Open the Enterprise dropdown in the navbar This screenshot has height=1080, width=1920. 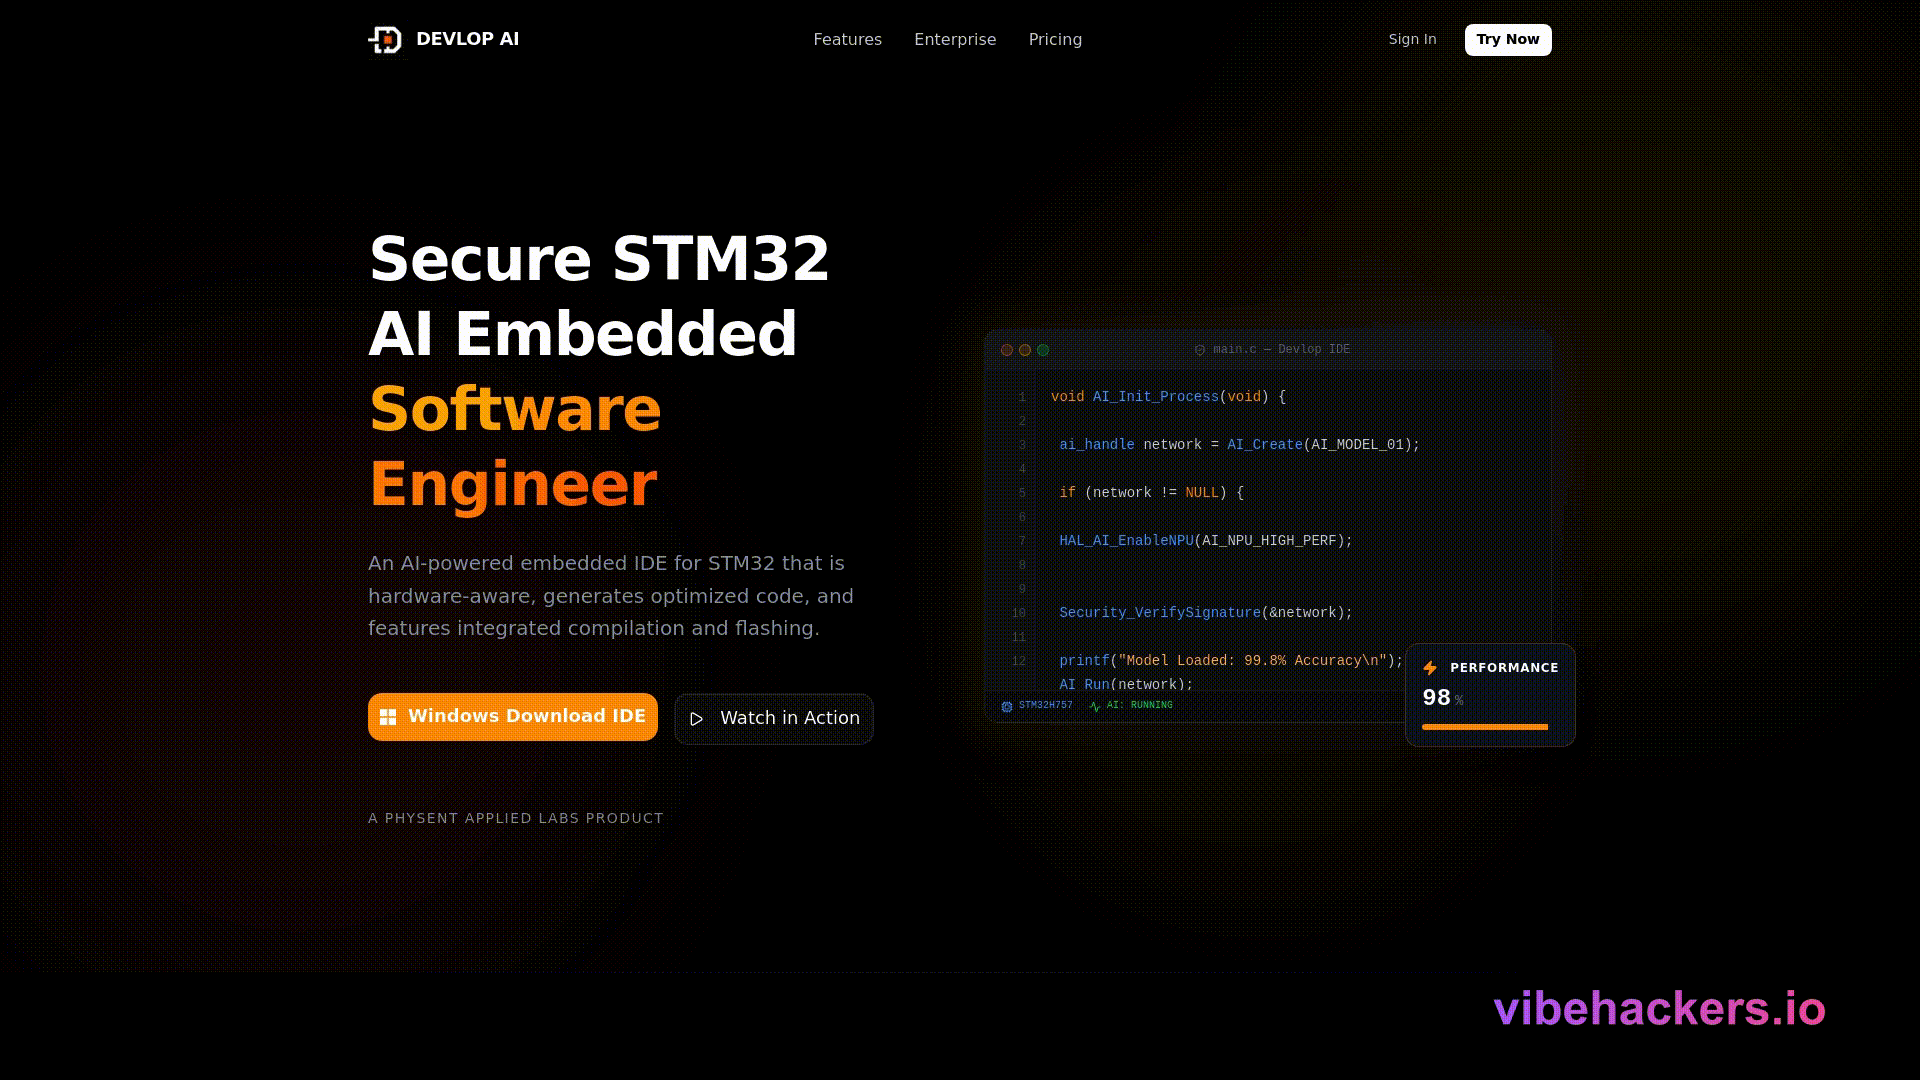[x=955, y=39]
